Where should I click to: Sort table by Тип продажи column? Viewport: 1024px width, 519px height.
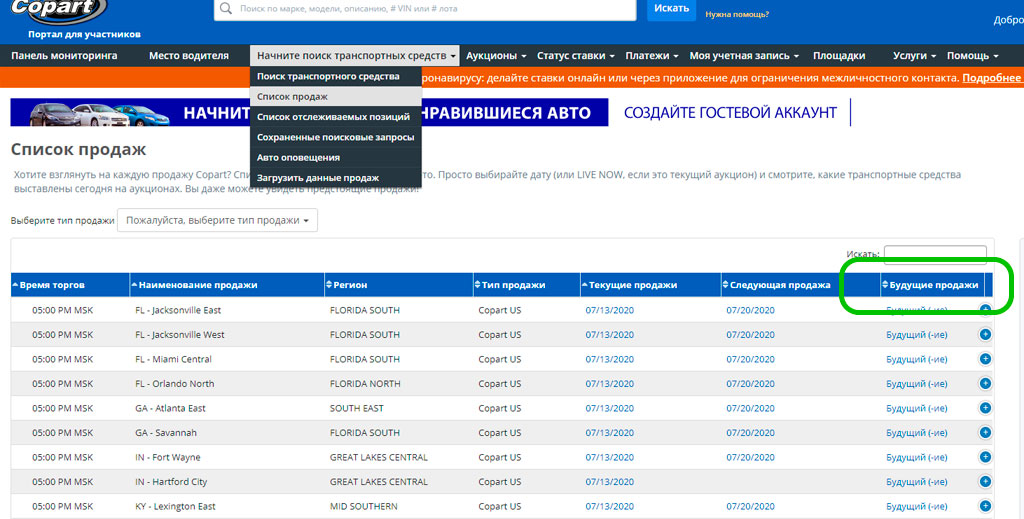click(526, 285)
